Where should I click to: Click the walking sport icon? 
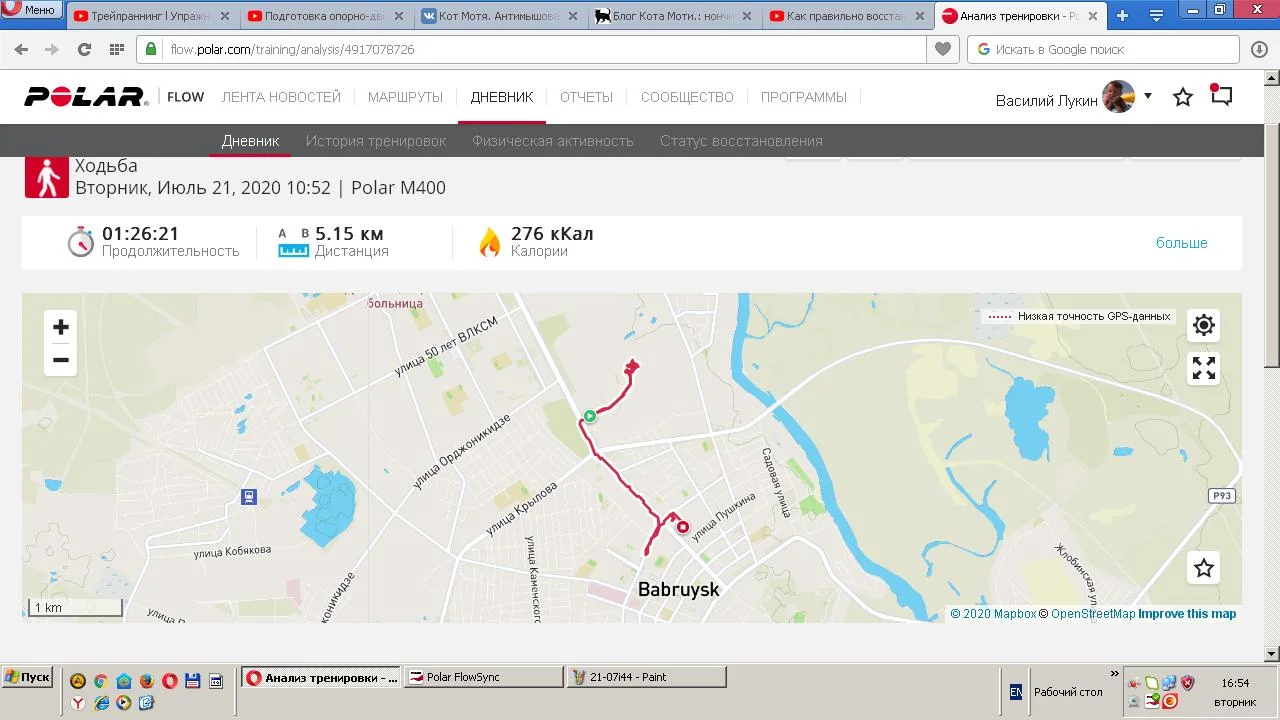(45, 178)
